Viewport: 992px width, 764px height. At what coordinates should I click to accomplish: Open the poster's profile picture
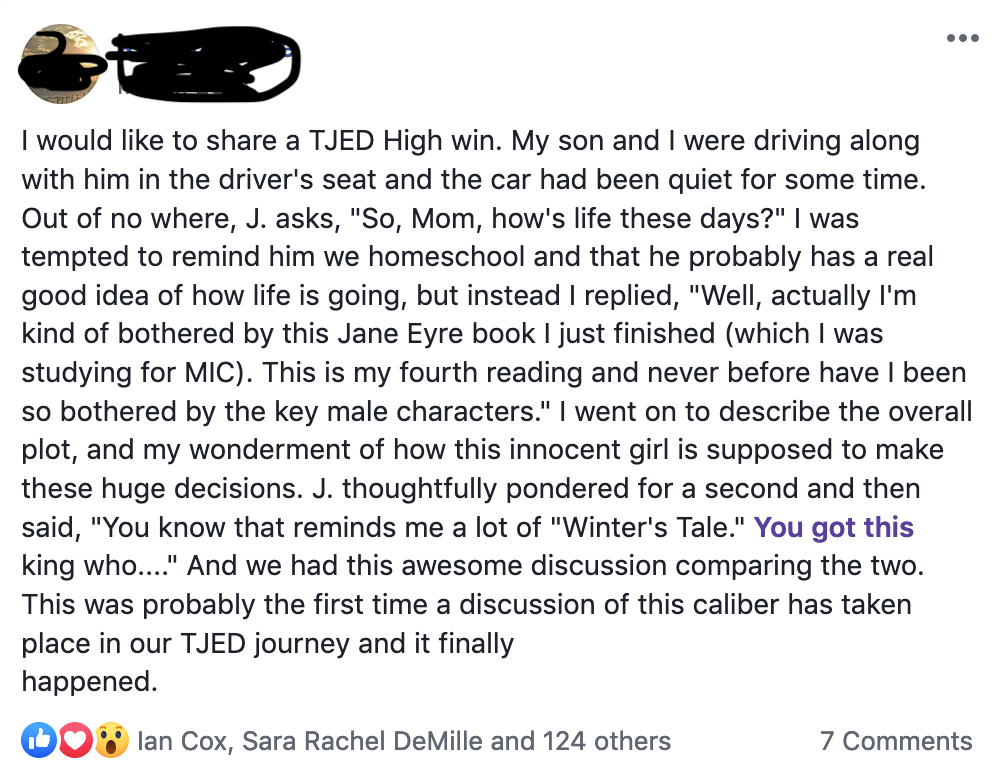(x=60, y=63)
